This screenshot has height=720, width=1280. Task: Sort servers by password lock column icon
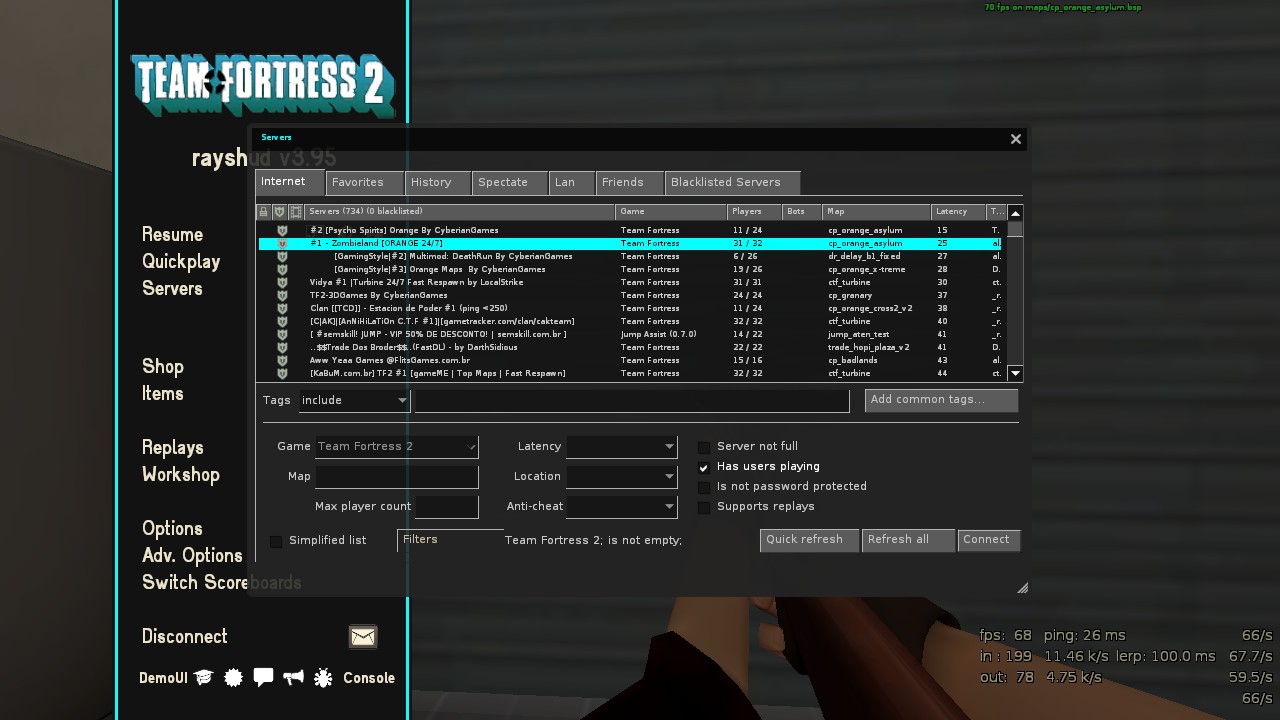264,212
